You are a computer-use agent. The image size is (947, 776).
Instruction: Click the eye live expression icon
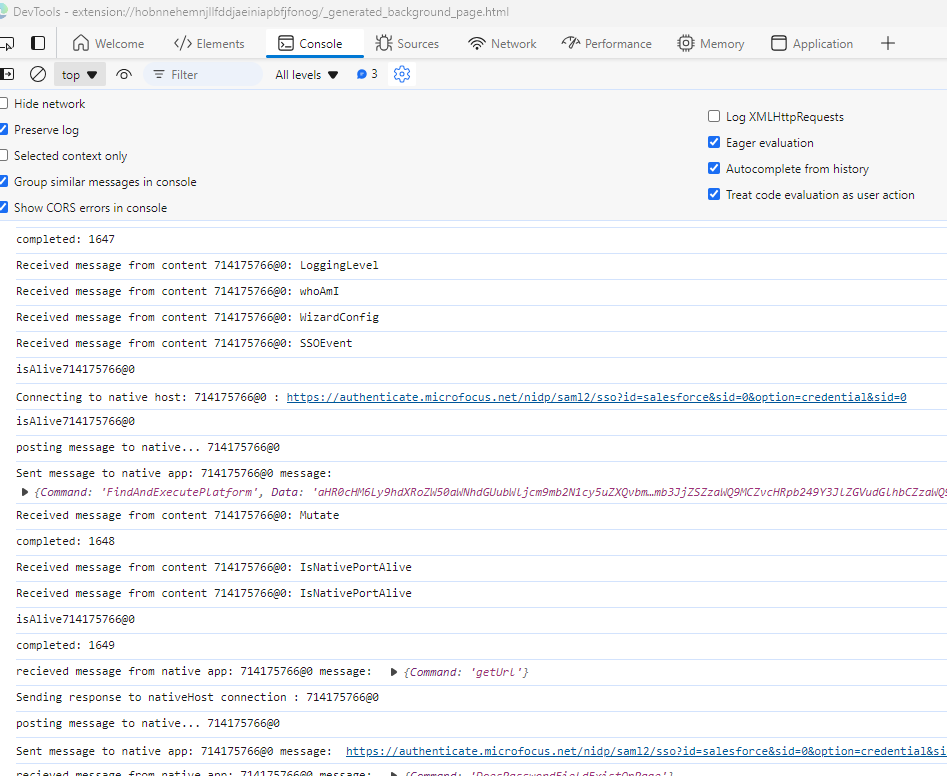124,74
